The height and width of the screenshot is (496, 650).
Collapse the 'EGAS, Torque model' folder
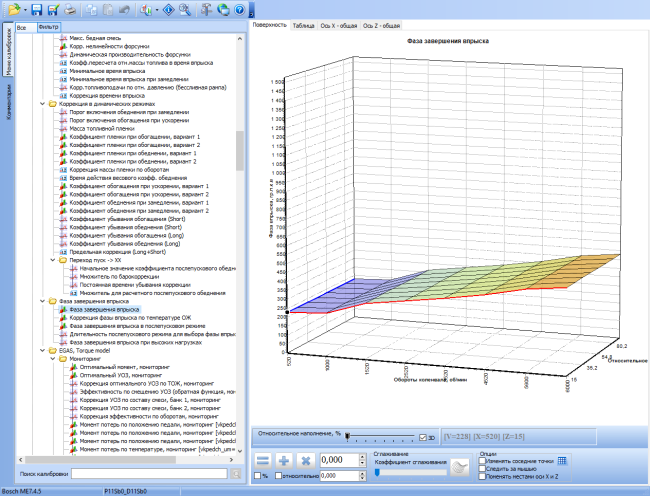(x=42, y=351)
